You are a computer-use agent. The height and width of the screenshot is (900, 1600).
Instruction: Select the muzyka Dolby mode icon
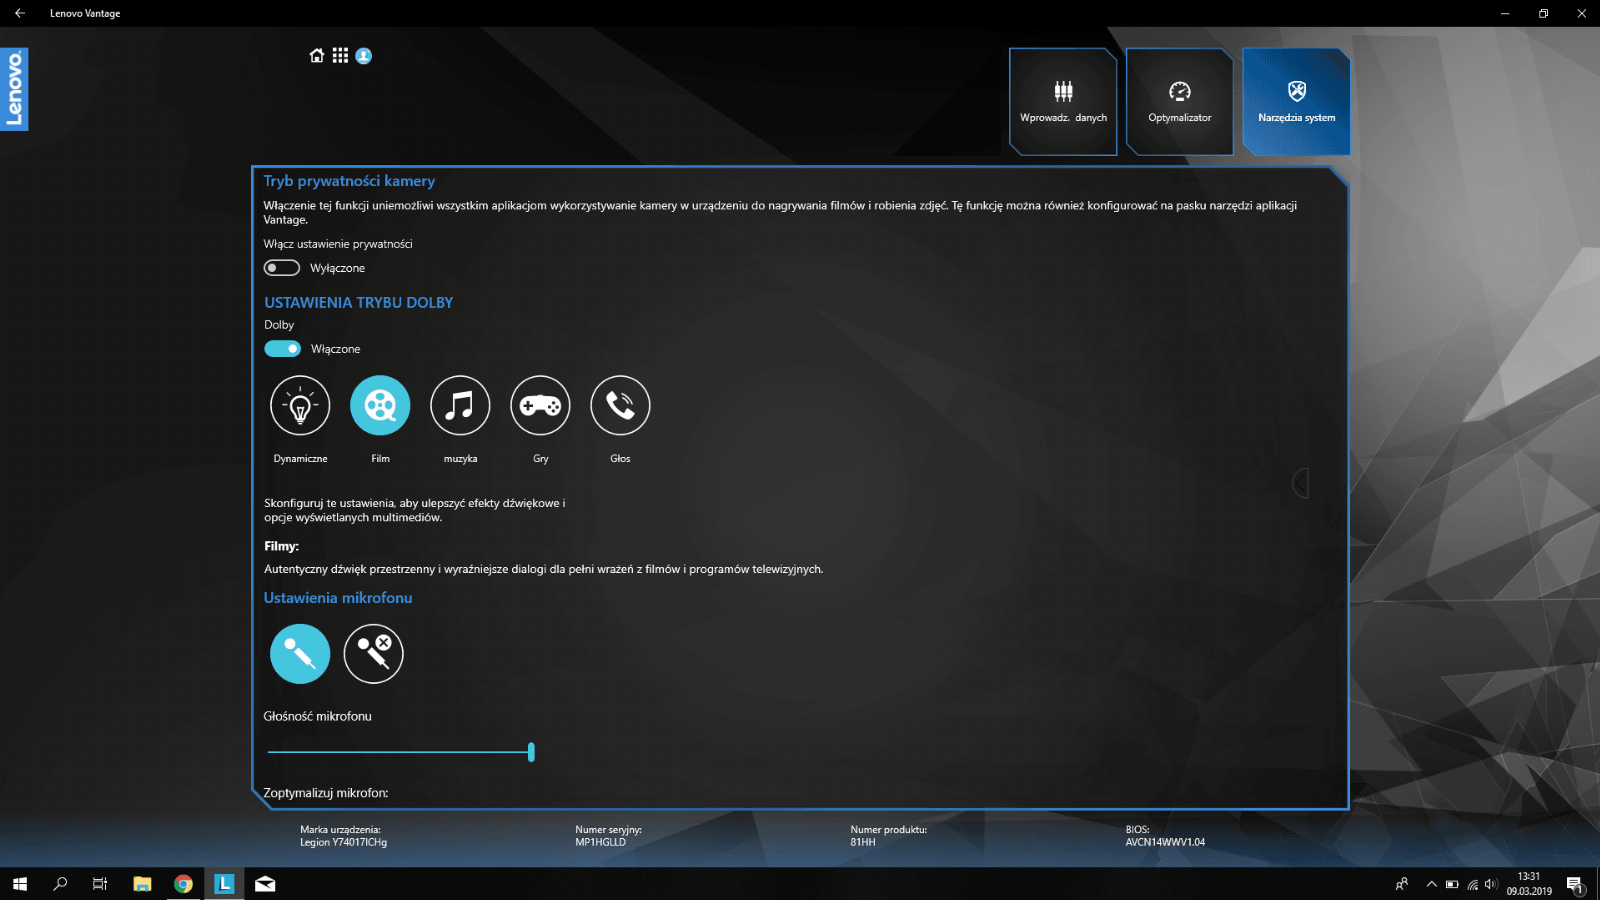(460, 405)
